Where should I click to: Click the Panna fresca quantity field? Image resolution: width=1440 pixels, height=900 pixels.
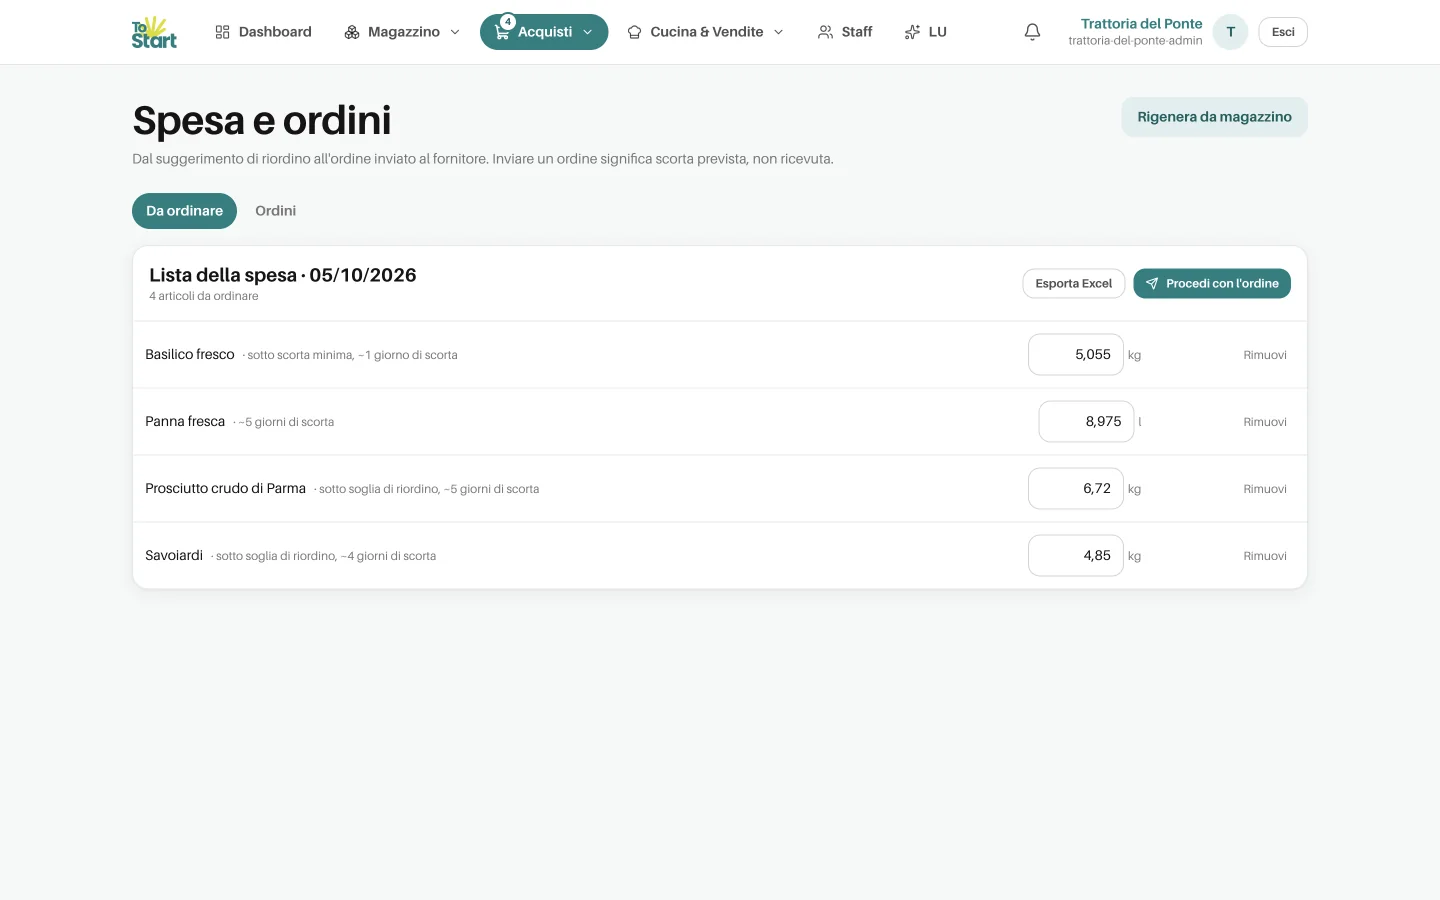(1086, 422)
